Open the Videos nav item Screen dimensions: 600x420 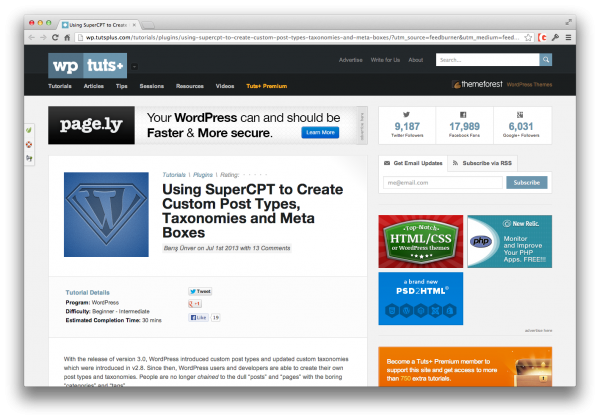225,86
